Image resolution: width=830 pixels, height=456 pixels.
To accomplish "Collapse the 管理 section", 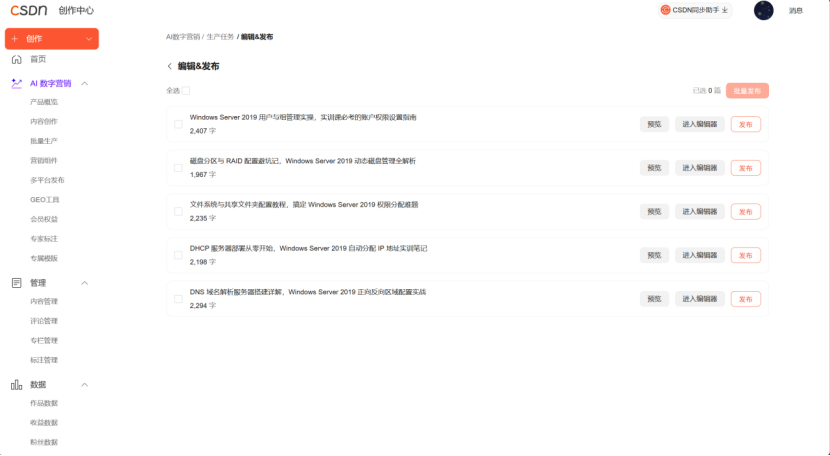I will click(84, 283).
